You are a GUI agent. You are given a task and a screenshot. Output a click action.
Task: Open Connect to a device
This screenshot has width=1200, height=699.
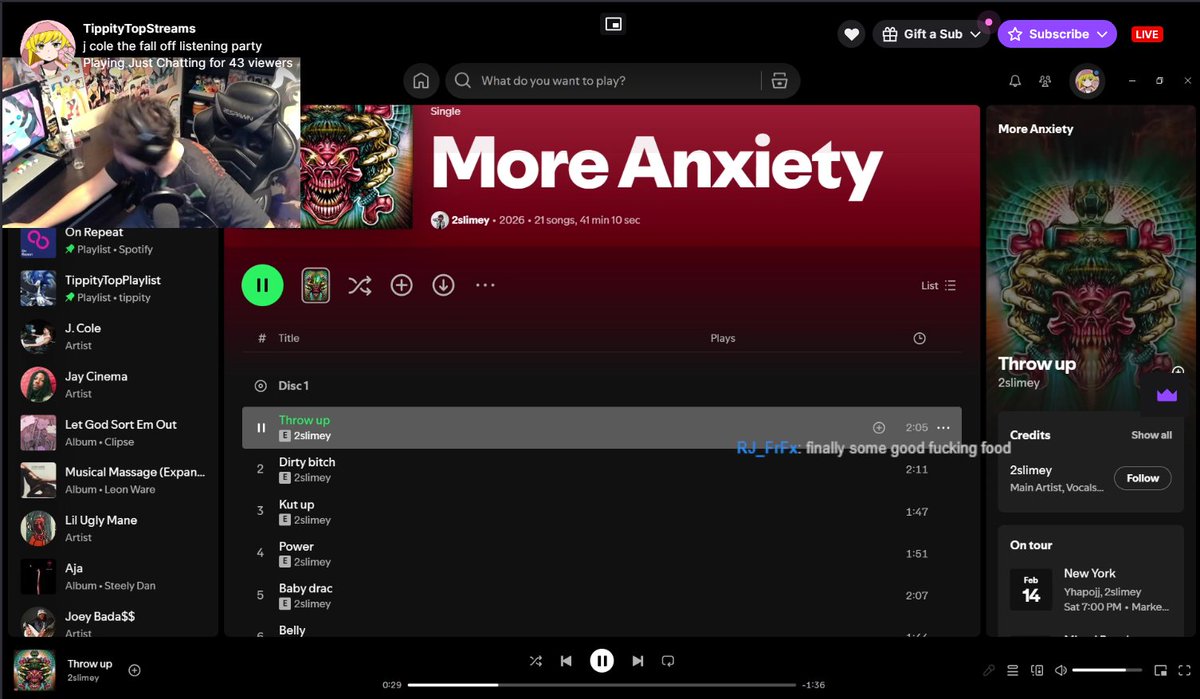[1037, 670]
